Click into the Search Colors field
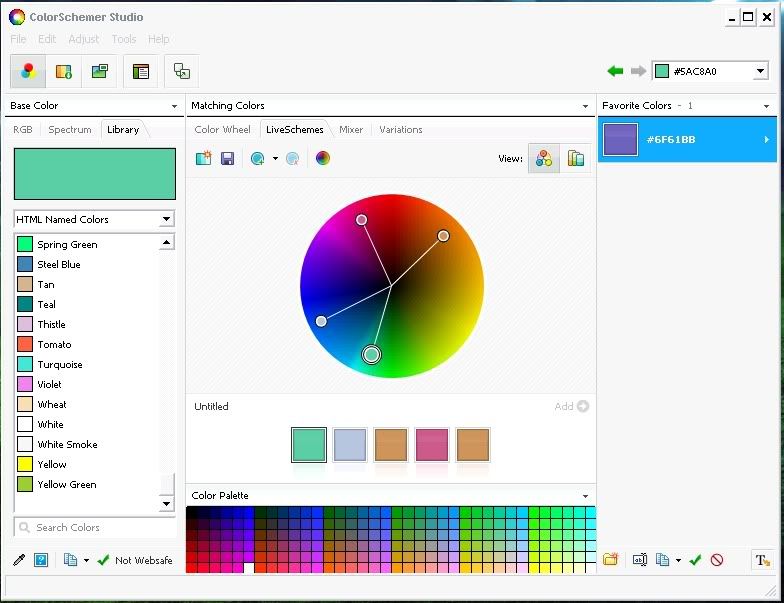The width and height of the screenshot is (784, 603). coord(95,527)
